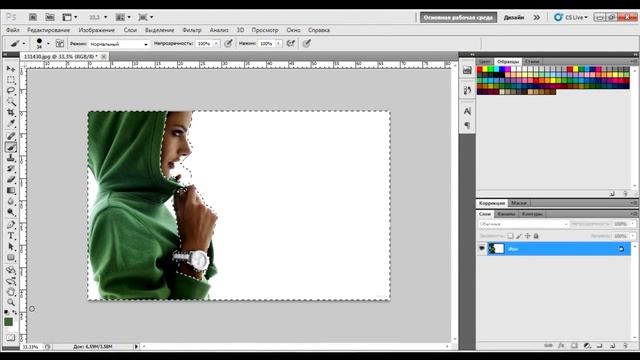Open the Фильтр menu
The height and width of the screenshot is (360, 640).
pyautogui.click(x=192, y=30)
